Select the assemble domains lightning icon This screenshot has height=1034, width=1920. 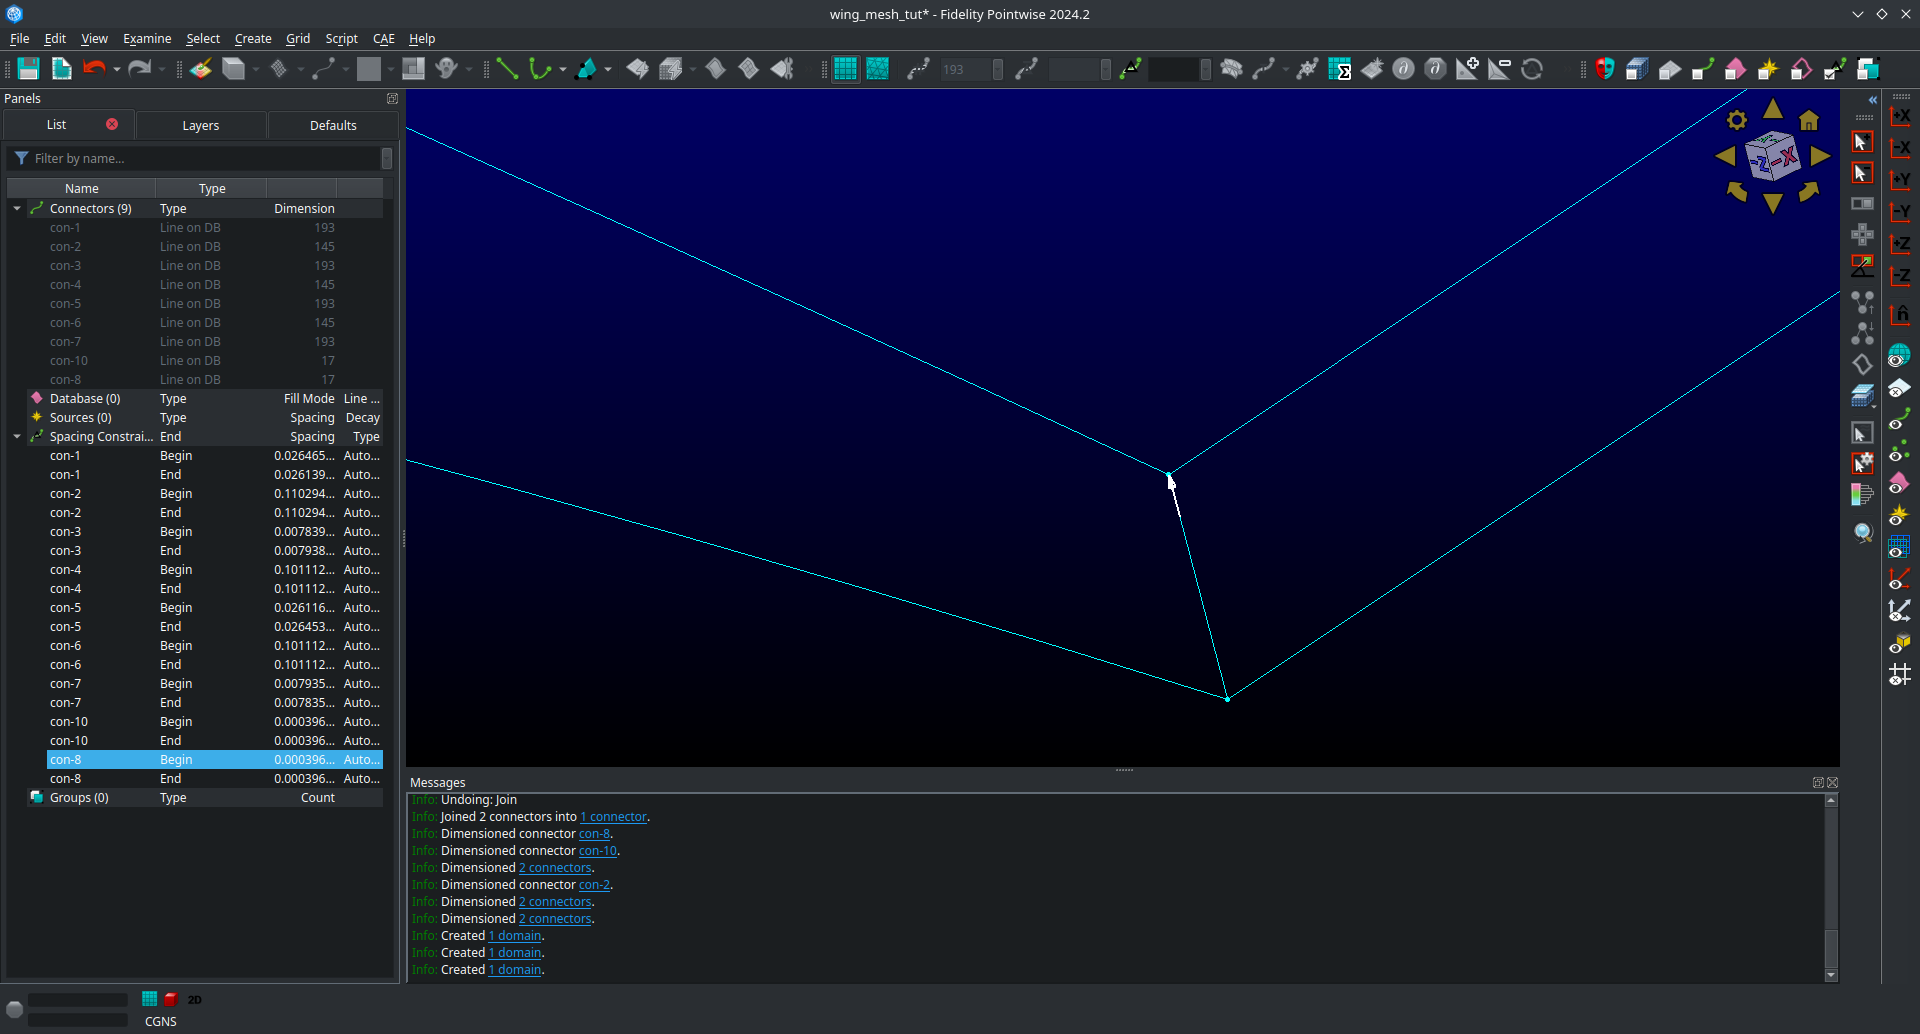tap(635, 68)
